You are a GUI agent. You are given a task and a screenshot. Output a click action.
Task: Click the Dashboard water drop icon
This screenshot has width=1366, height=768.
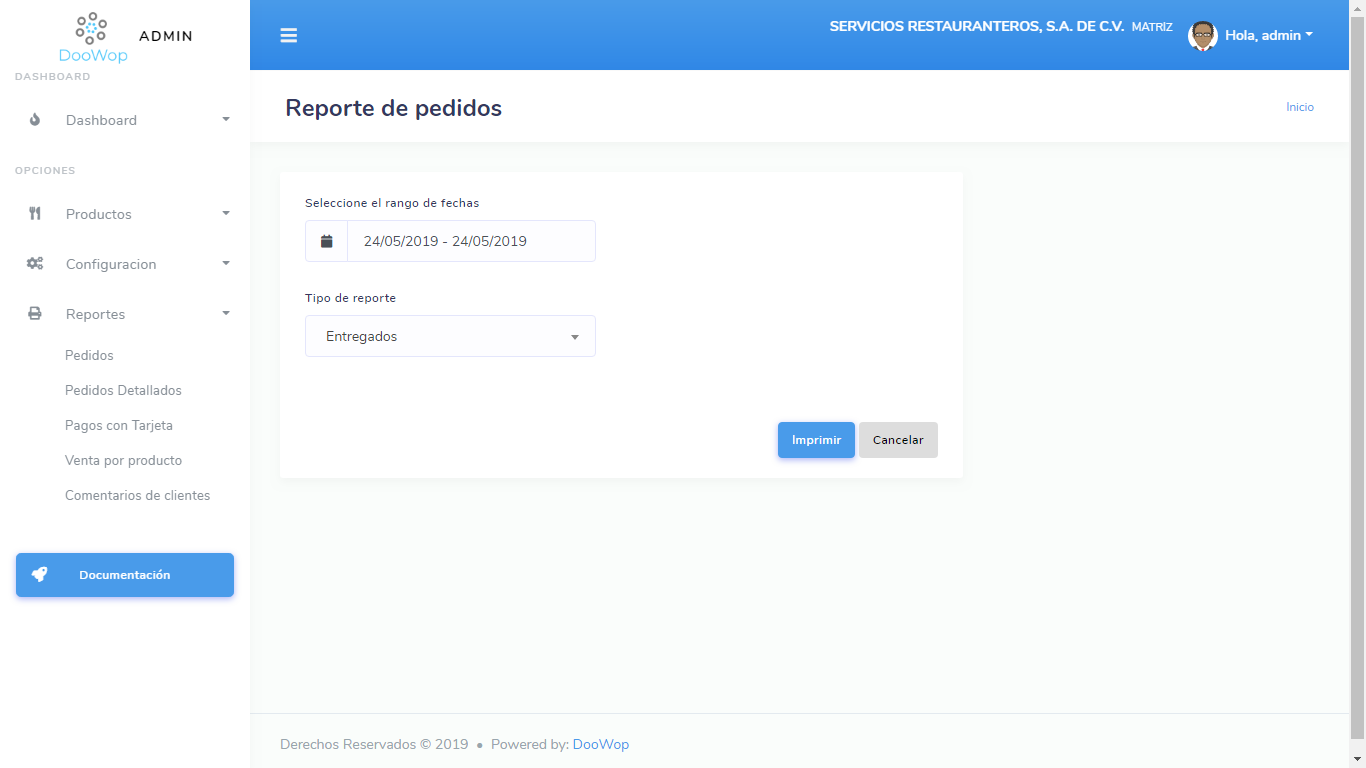(x=35, y=119)
